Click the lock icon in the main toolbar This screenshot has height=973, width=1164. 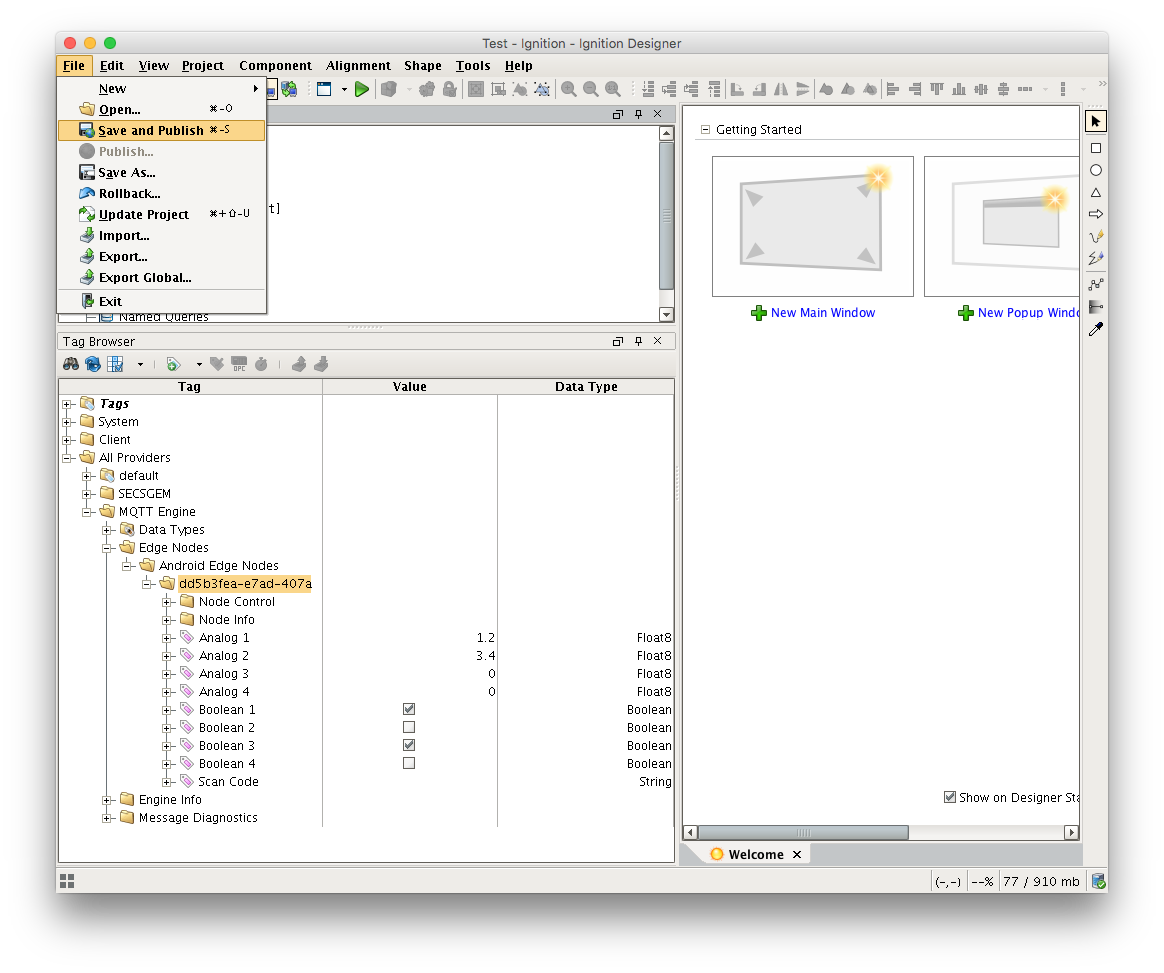click(450, 90)
